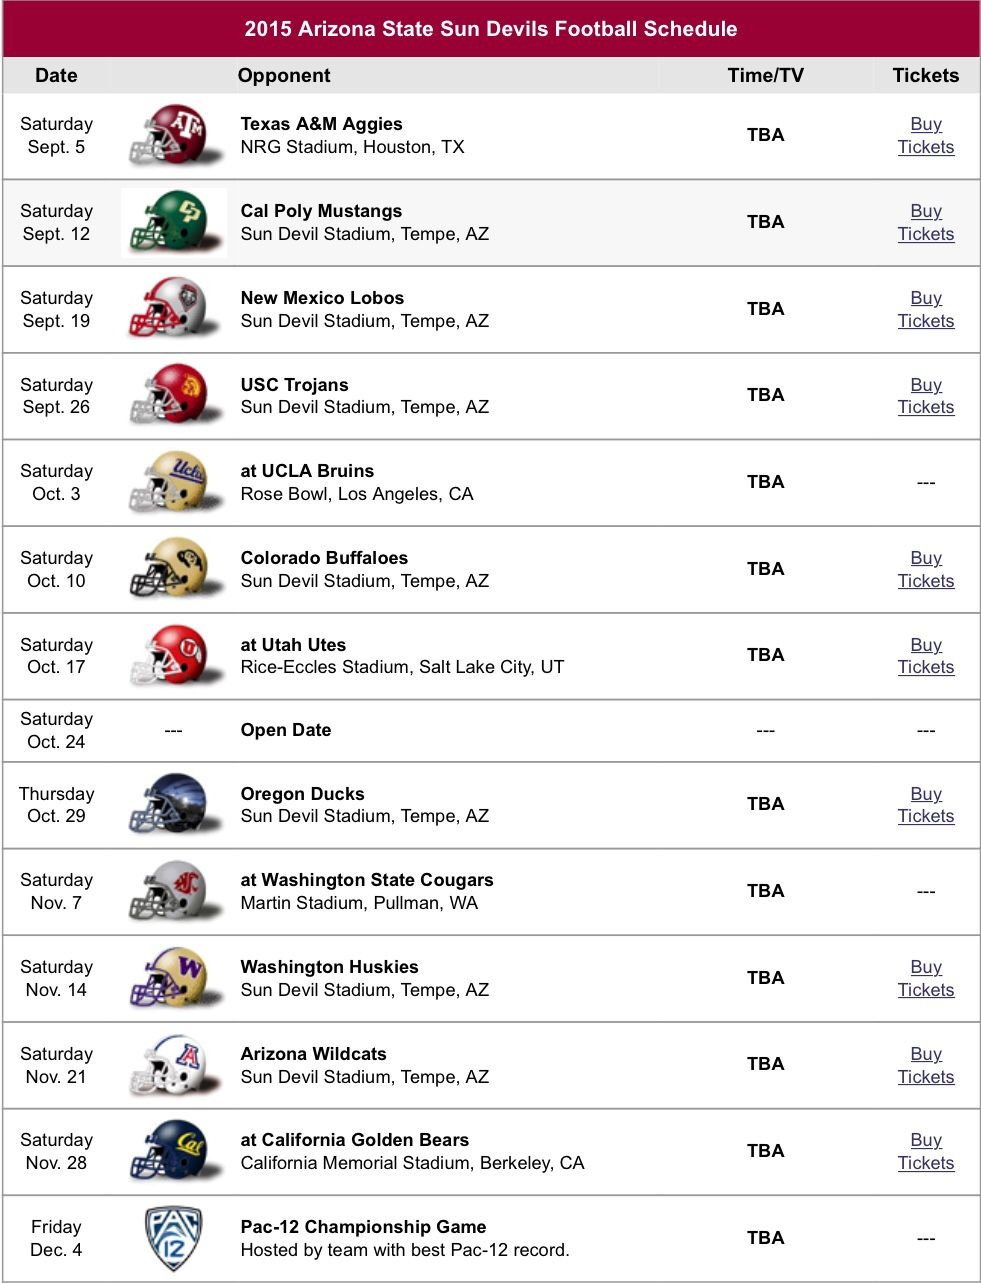Click the Pac-12 Championship logo

[x=174, y=1238]
